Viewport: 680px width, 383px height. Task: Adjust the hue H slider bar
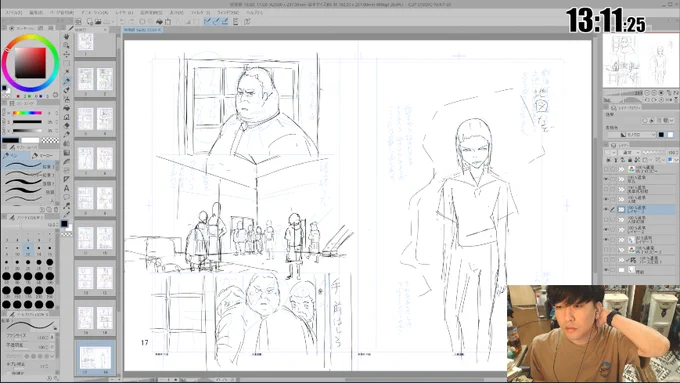[27, 113]
